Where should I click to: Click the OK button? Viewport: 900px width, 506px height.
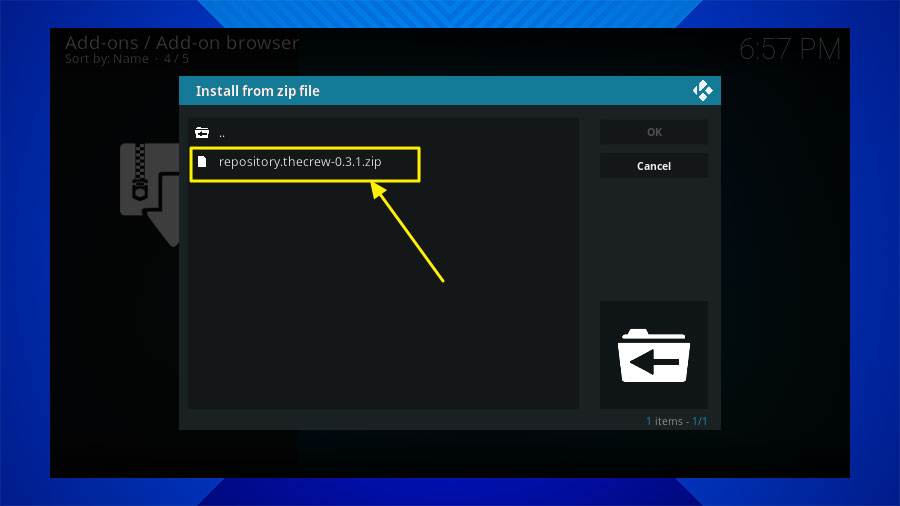pos(654,132)
